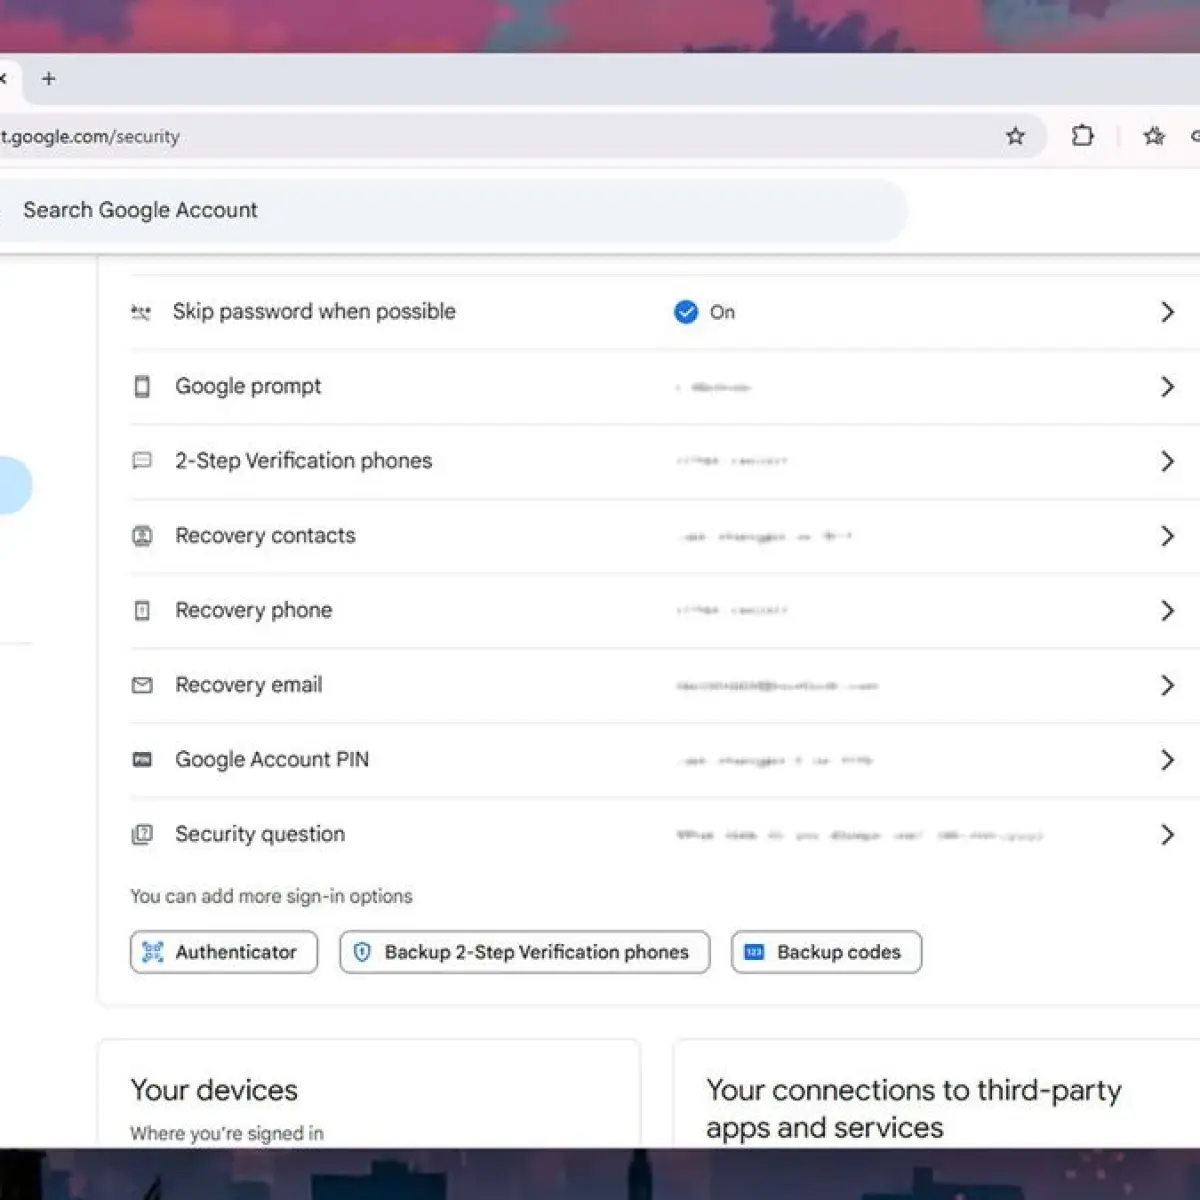Click the 'You can add more sign-in options' text
The height and width of the screenshot is (1200, 1200).
tap(271, 896)
